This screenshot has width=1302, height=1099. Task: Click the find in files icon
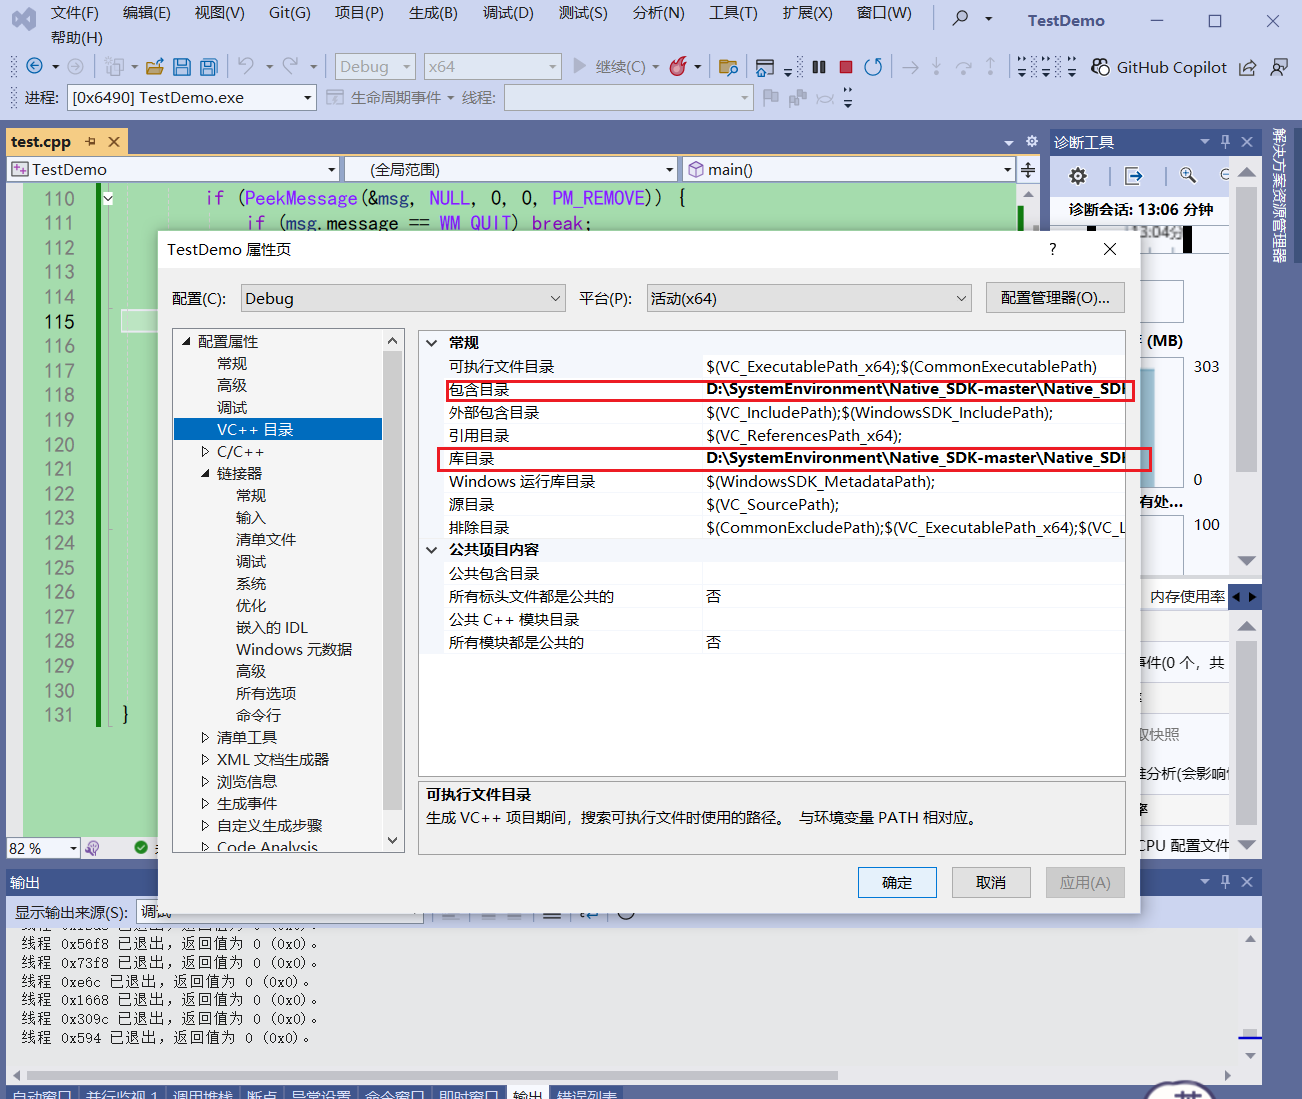729,67
